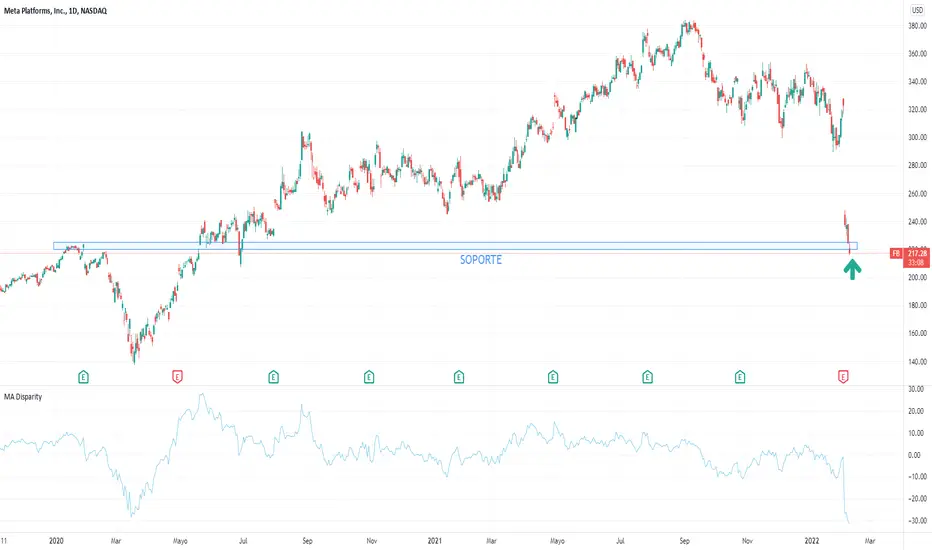Select the SOPORTE text annotation

pyautogui.click(x=481, y=260)
